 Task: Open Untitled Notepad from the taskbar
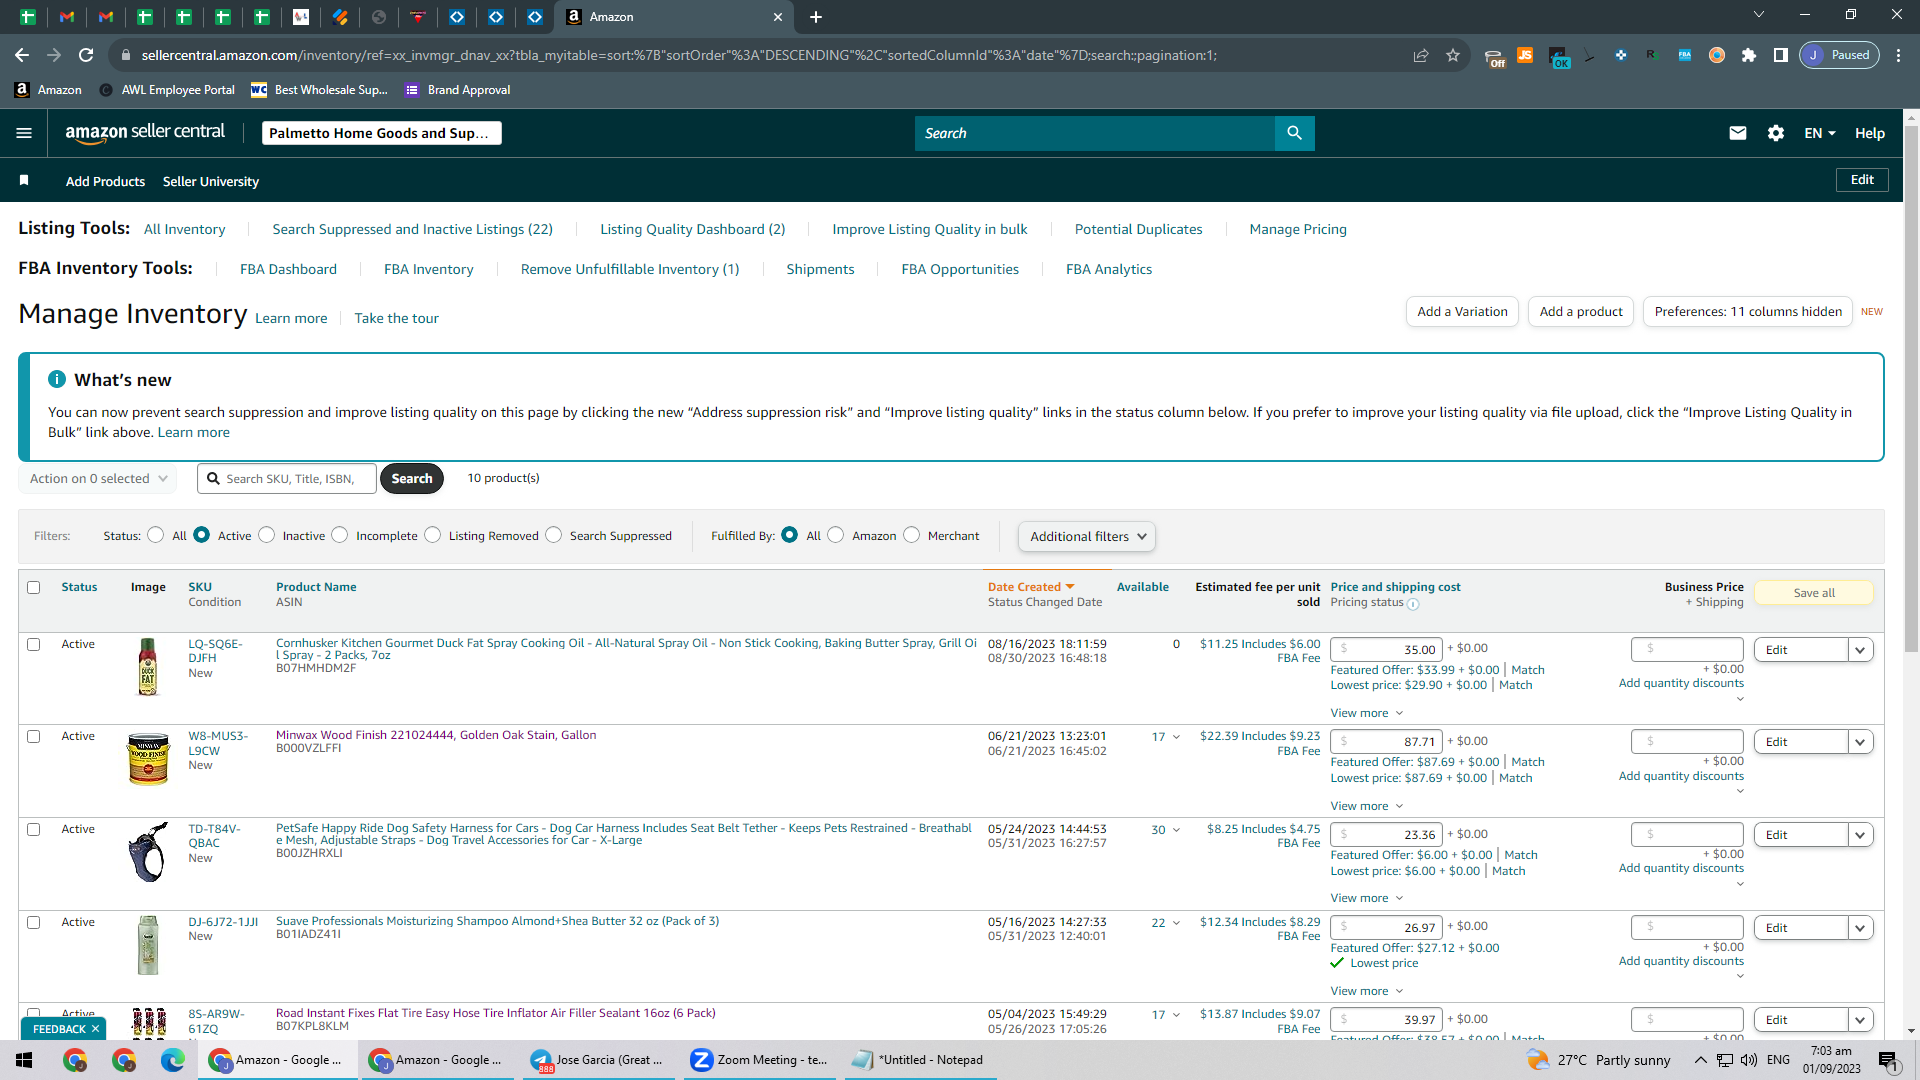click(x=919, y=1060)
